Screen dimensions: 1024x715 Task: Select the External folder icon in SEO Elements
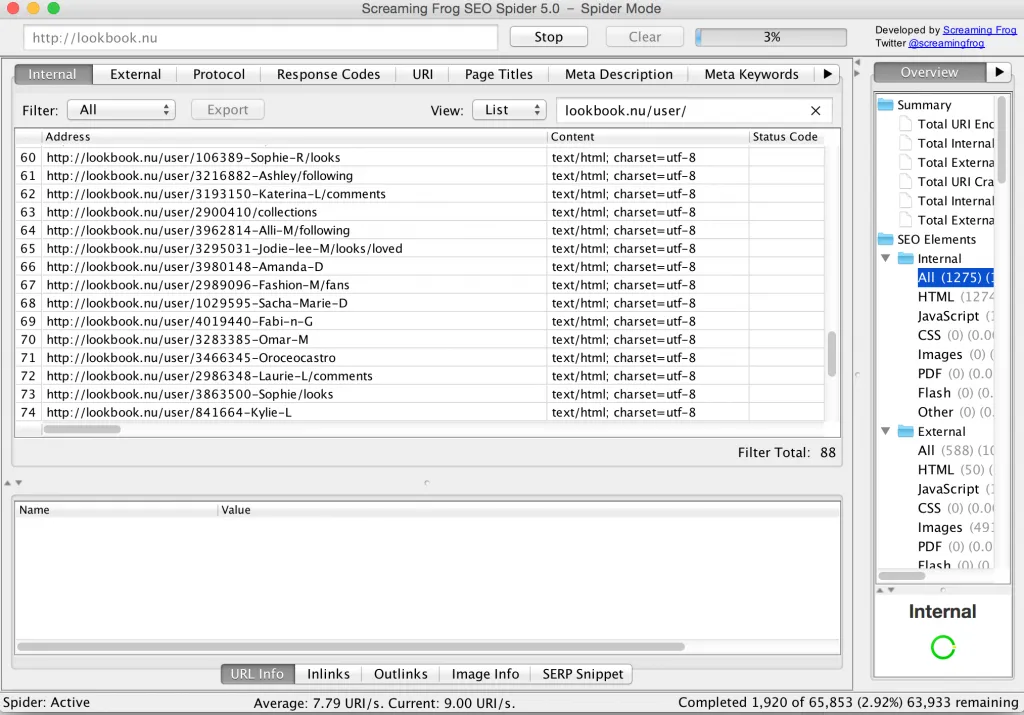(905, 431)
